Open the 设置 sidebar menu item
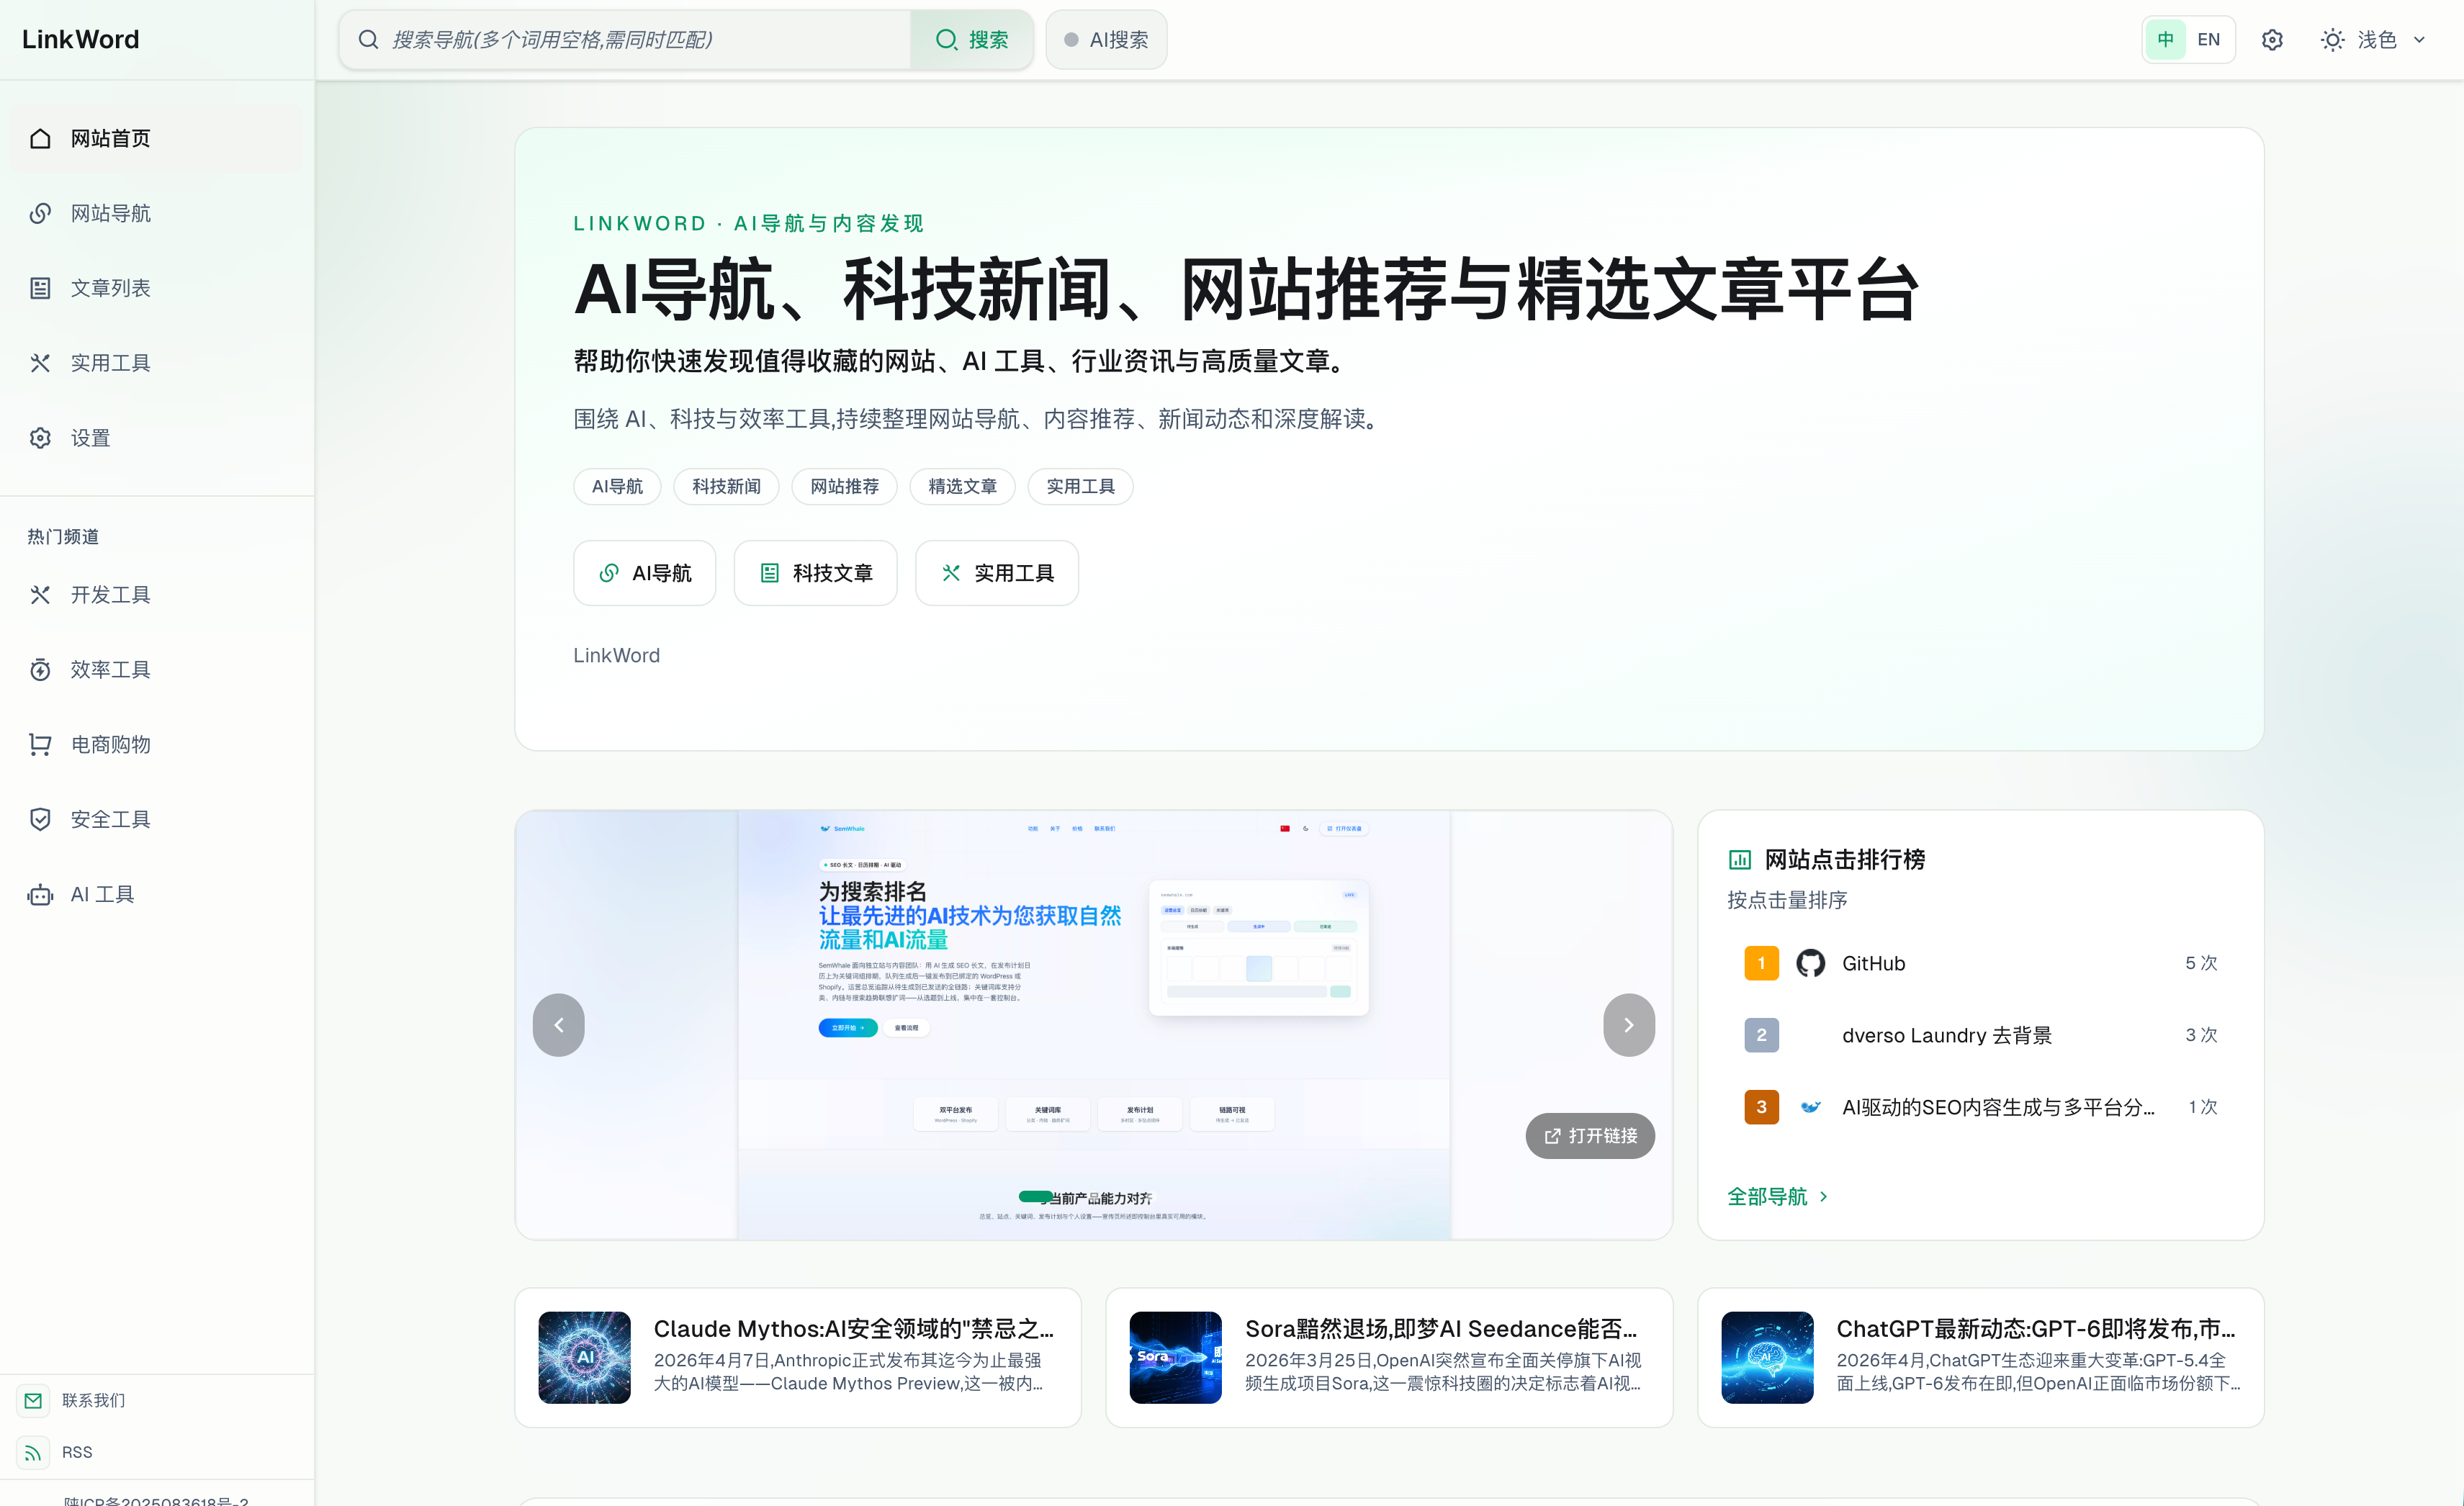Image resolution: width=2464 pixels, height=1506 pixels. [157, 438]
